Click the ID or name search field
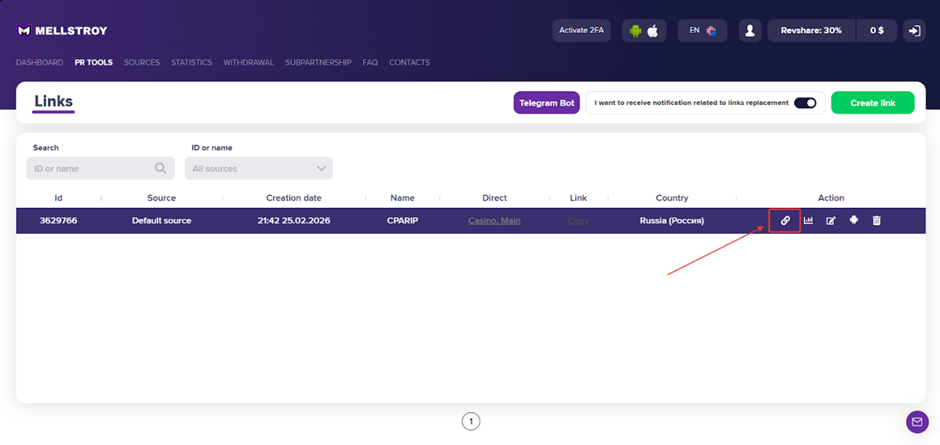Screen dimensions: 940x445 (x=90, y=169)
